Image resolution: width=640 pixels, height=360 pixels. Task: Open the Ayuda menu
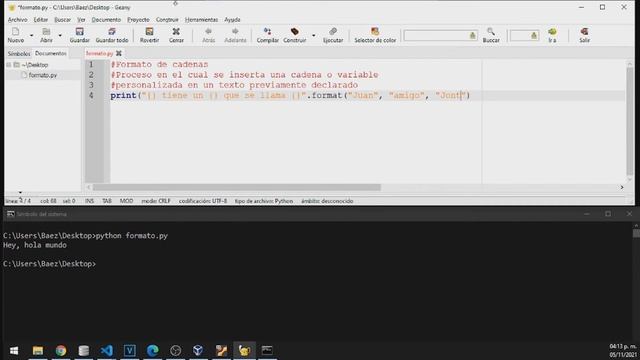pos(232,20)
